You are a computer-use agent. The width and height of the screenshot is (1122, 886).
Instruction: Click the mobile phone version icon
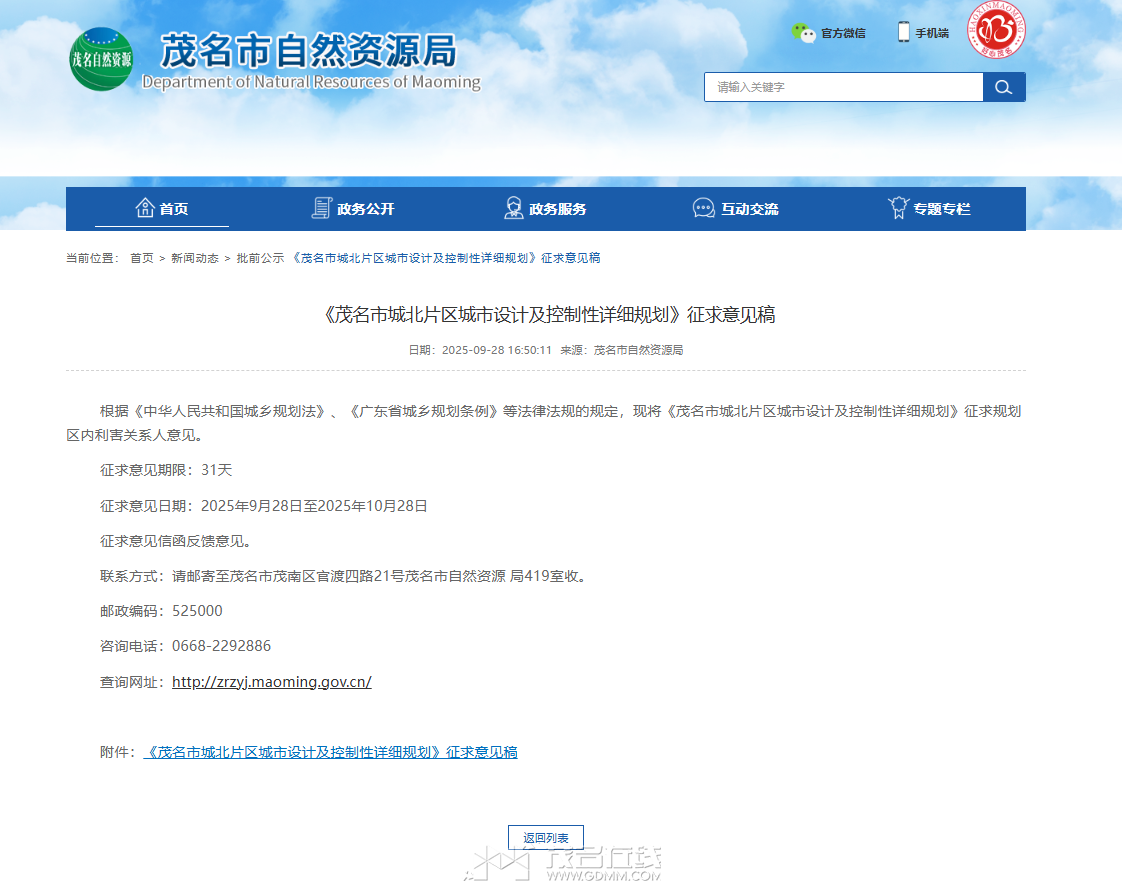[x=903, y=32]
